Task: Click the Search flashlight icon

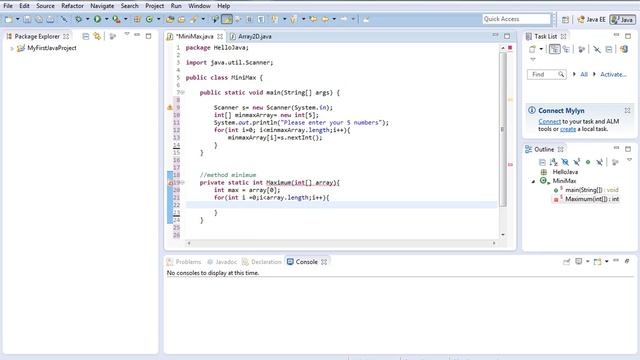Action: click(x=194, y=19)
